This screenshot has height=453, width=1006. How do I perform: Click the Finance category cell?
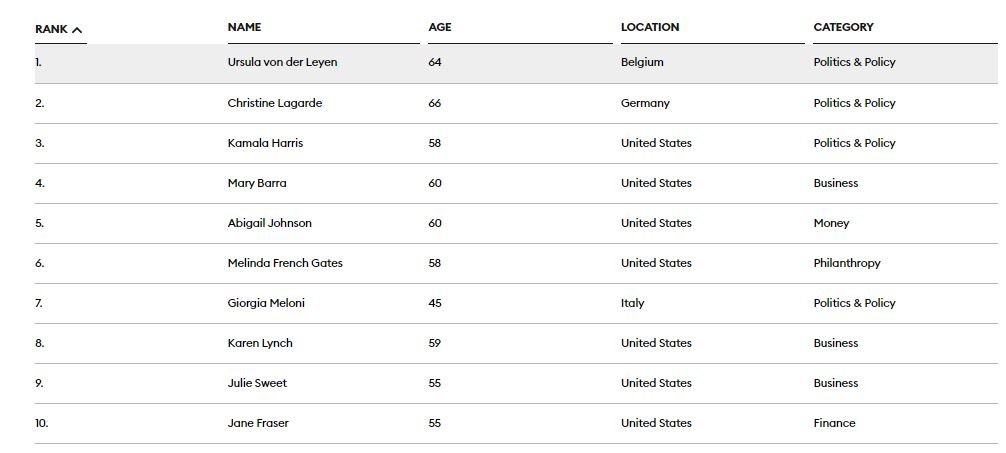(x=834, y=423)
